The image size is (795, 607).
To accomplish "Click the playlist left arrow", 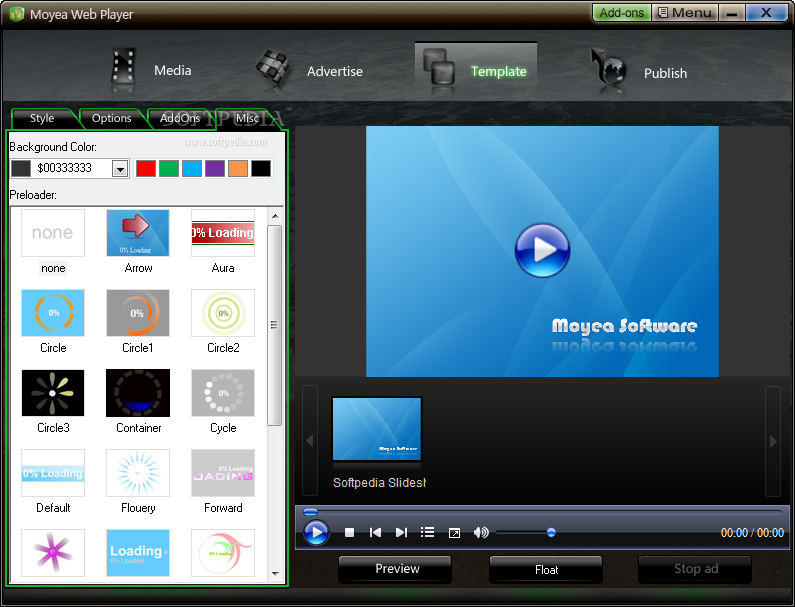I will pyautogui.click(x=310, y=441).
